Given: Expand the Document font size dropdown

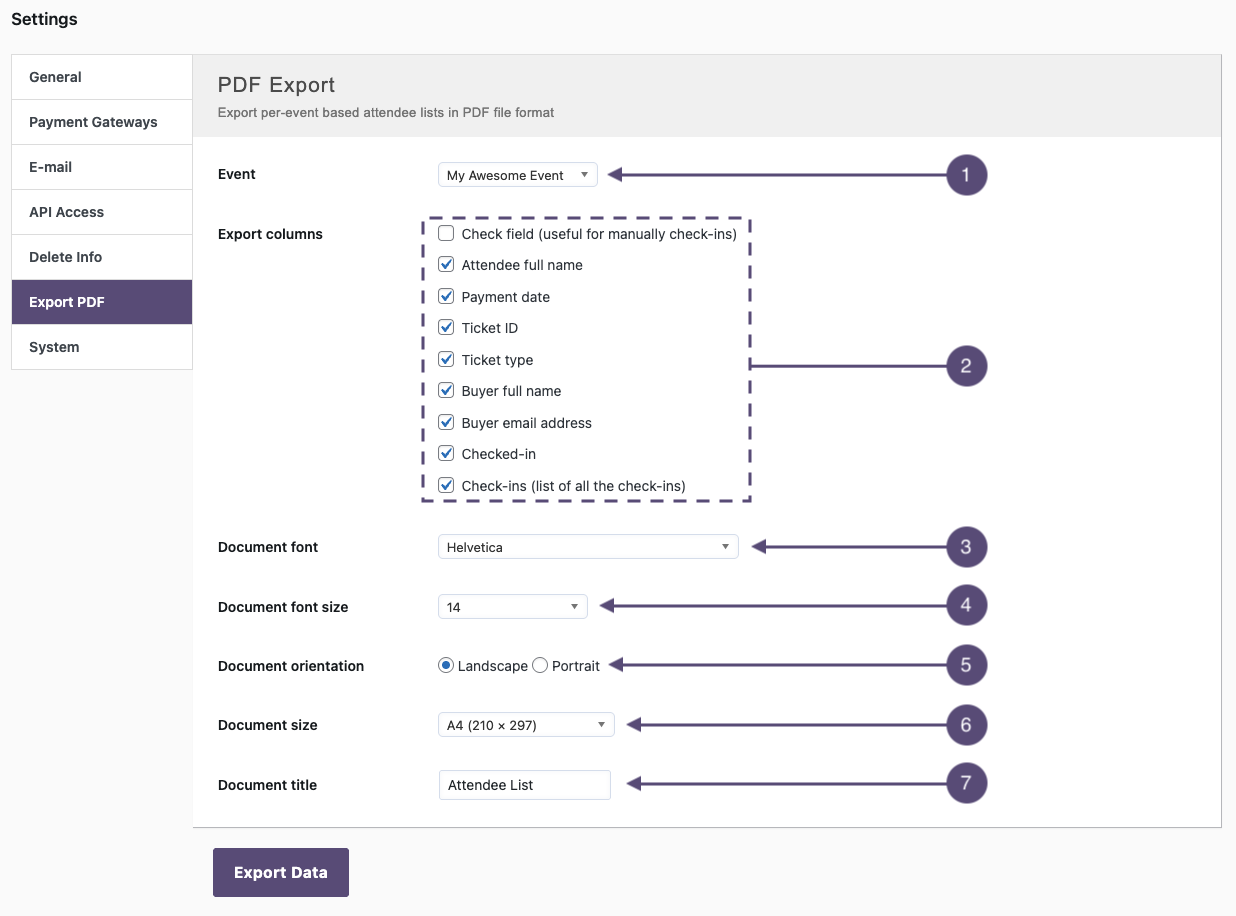Looking at the screenshot, I should point(512,607).
